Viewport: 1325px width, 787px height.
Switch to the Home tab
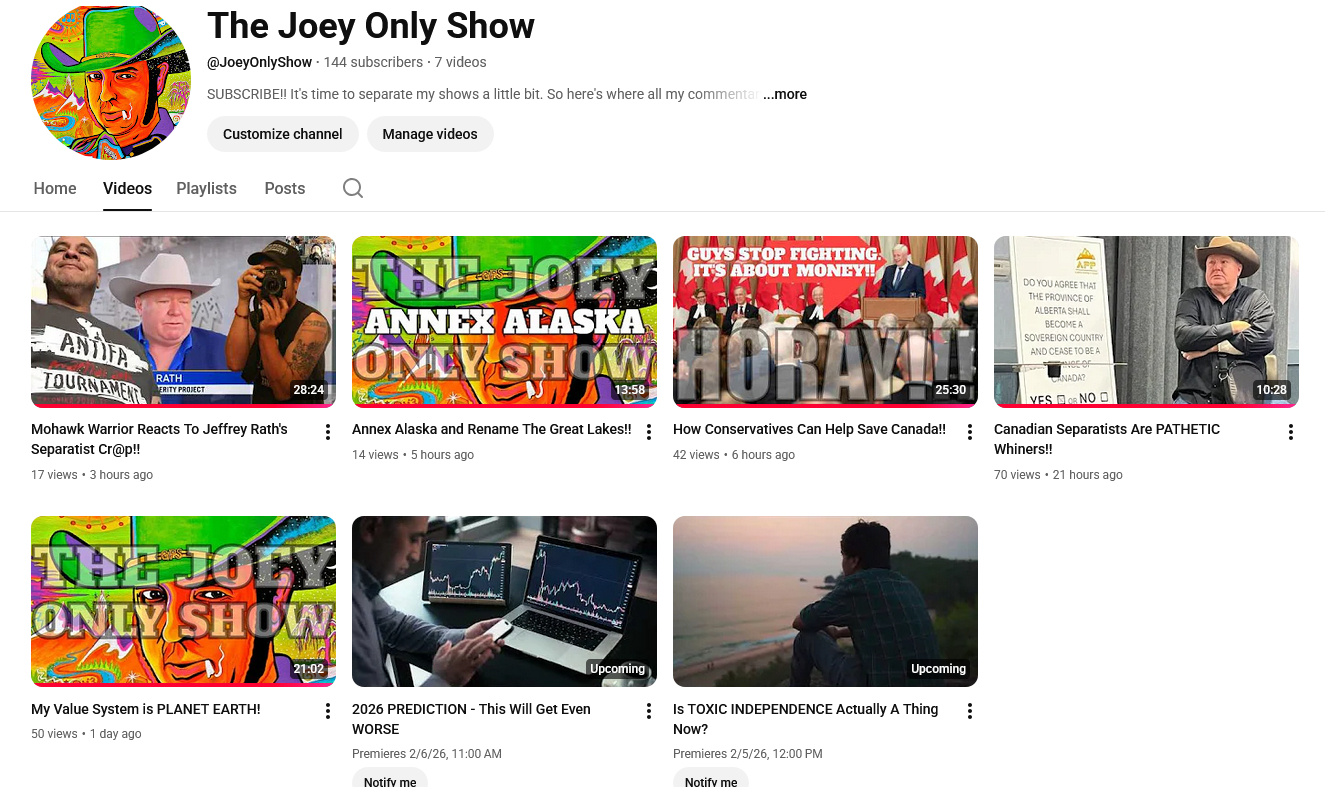coord(55,188)
